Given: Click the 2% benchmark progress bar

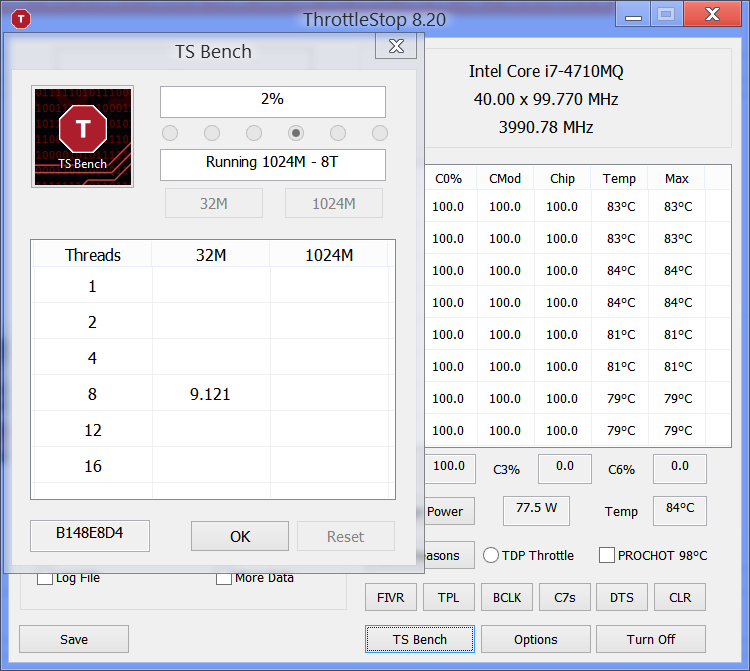Looking at the screenshot, I should coord(273,102).
